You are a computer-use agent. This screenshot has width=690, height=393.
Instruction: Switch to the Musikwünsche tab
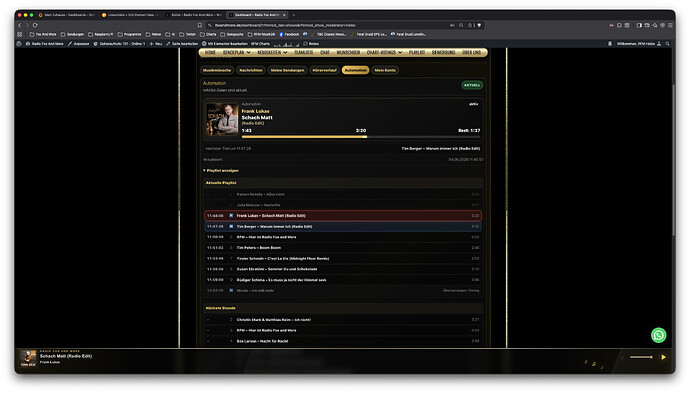tap(217, 70)
